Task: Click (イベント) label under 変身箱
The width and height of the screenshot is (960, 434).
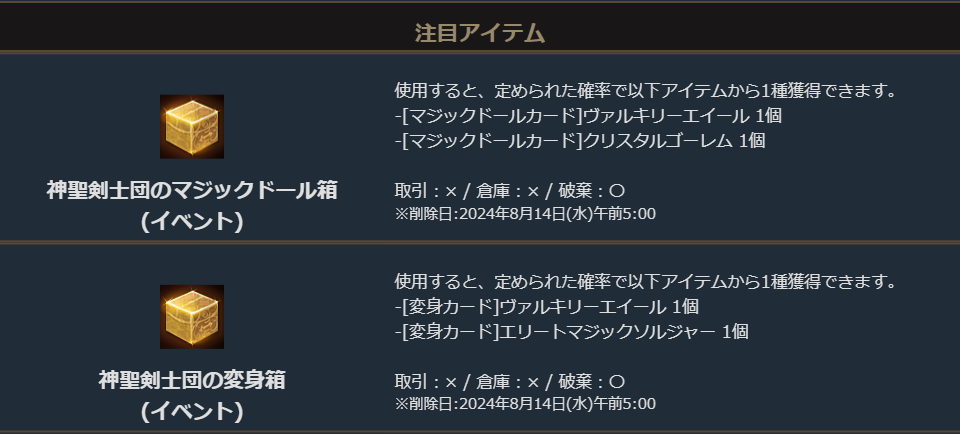Action: point(192,411)
